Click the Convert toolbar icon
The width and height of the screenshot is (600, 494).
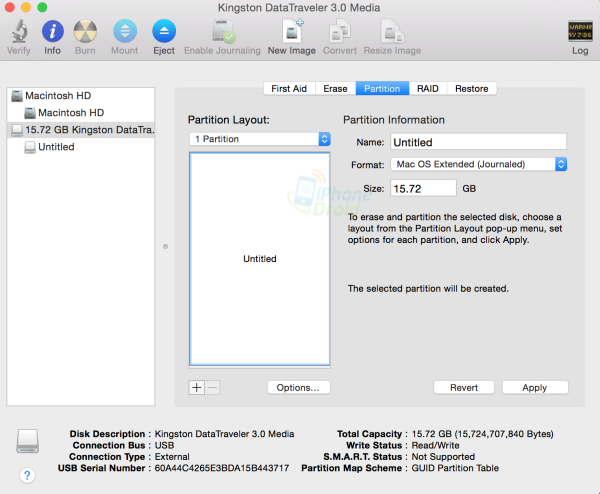click(x=340, y=31)
